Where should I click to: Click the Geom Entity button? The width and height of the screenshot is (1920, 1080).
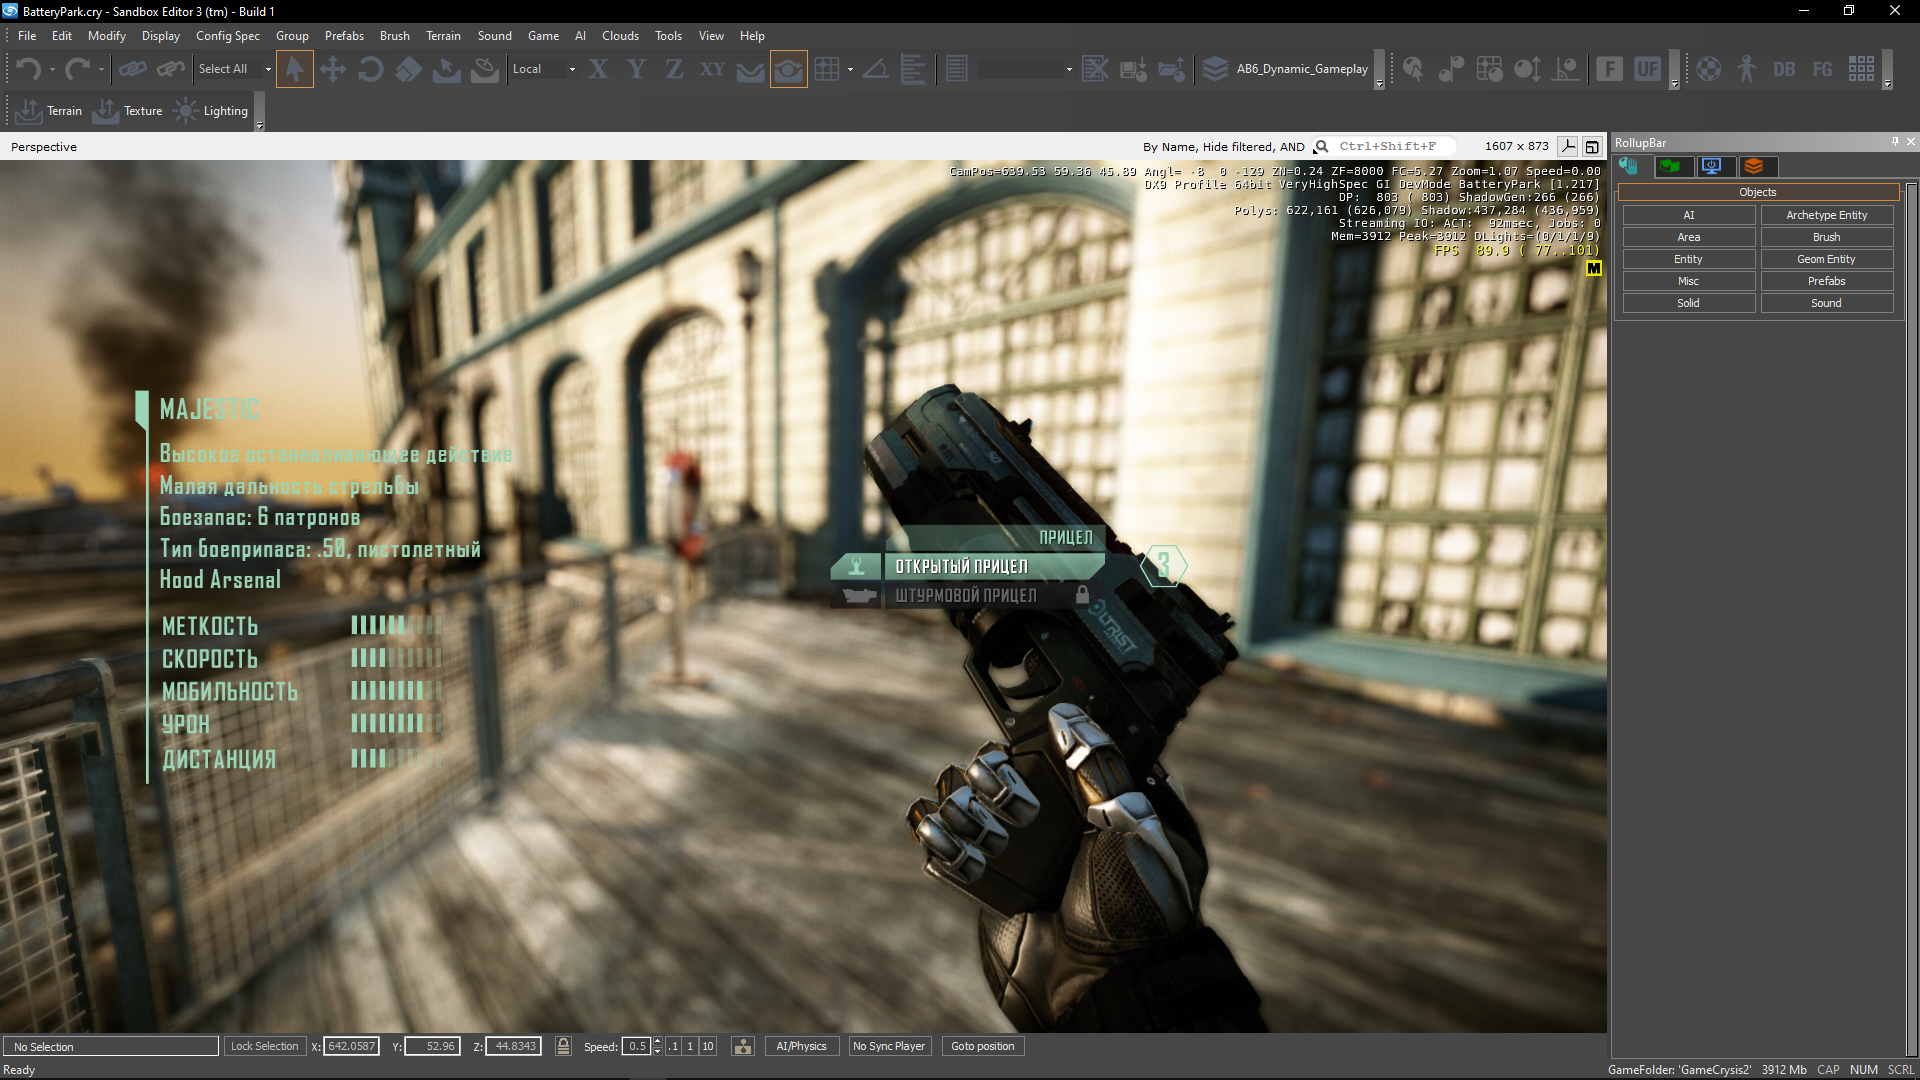click(1826, 259)
